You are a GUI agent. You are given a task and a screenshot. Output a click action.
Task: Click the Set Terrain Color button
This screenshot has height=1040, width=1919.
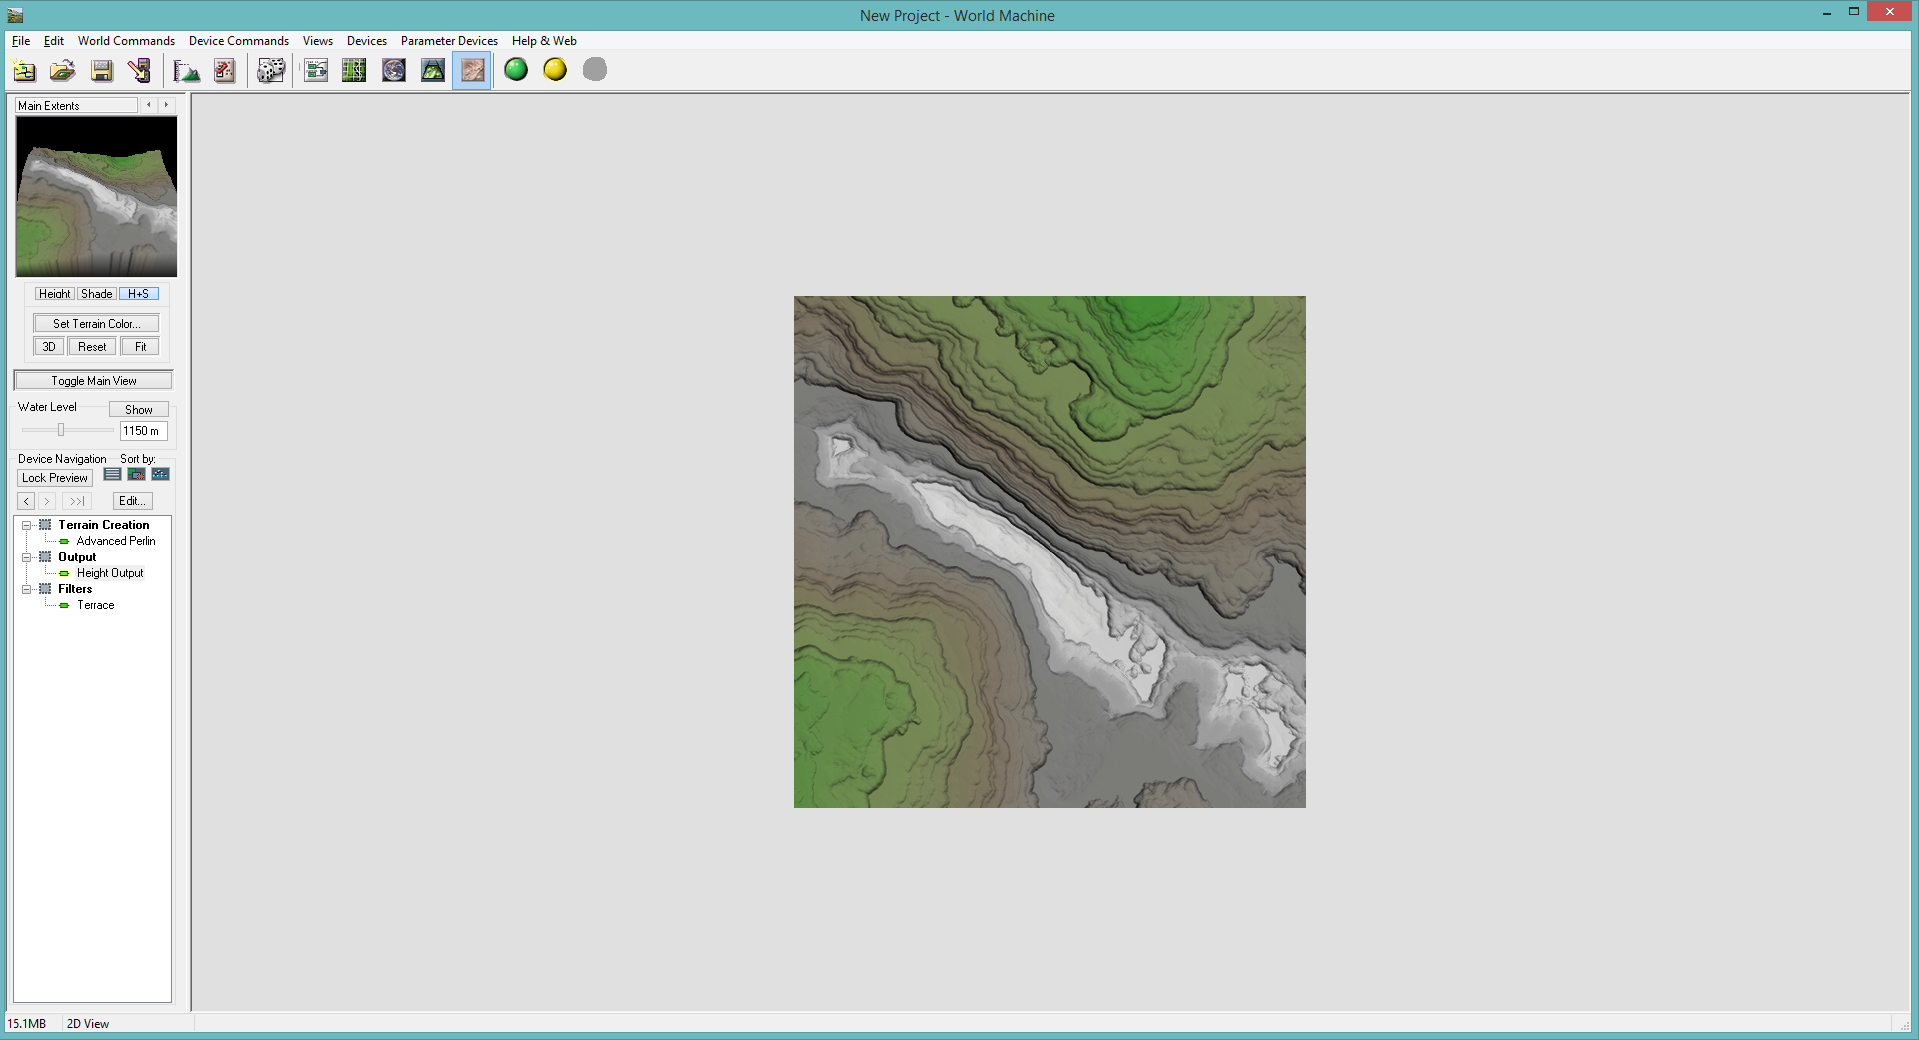click(x=96, y=324)
